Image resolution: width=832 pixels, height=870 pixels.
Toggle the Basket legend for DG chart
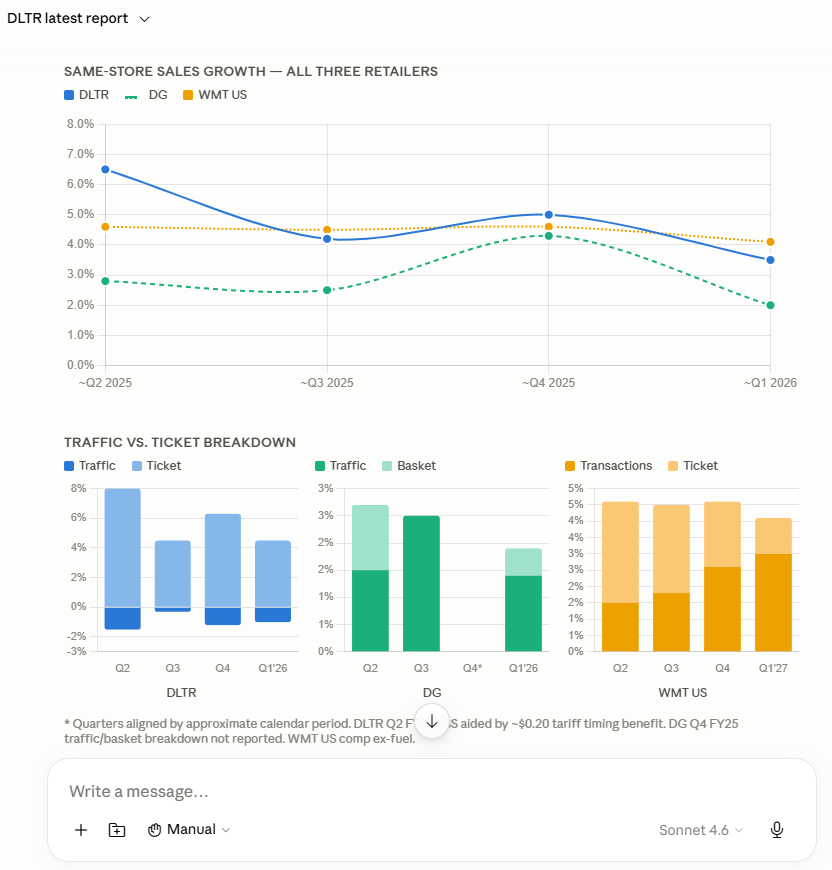tap(409, 466)
